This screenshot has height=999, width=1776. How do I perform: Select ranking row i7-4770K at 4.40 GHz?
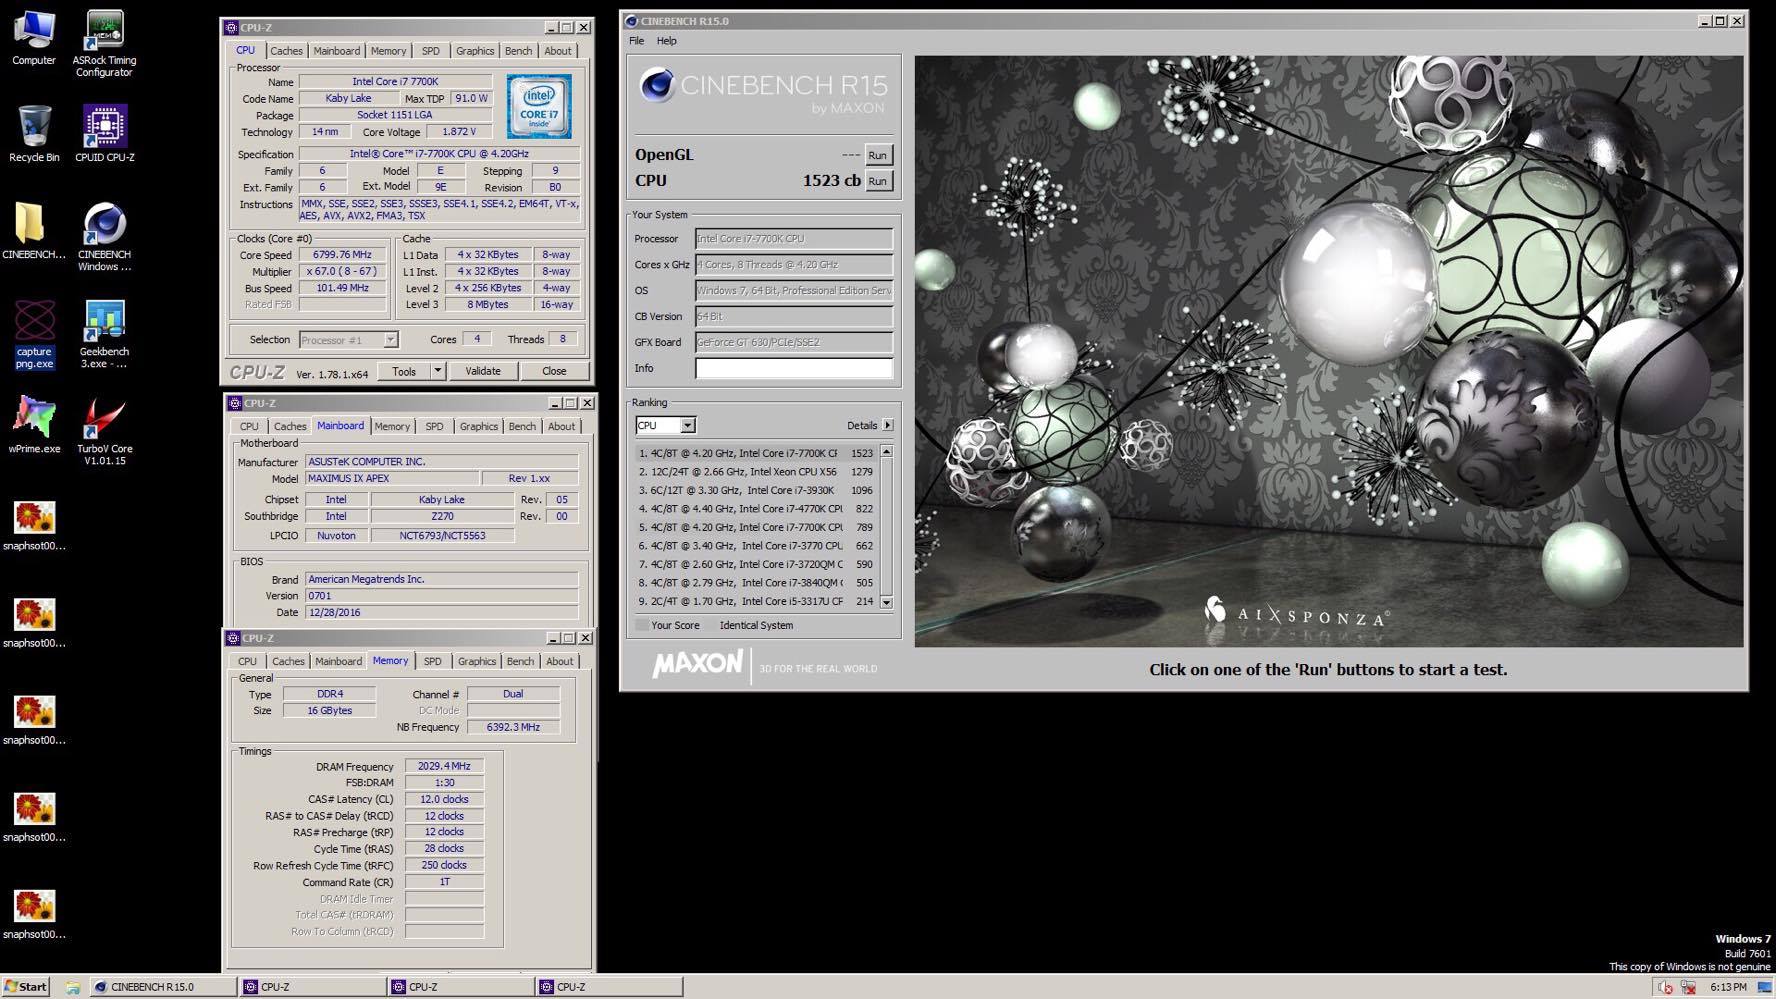point(756,509)
